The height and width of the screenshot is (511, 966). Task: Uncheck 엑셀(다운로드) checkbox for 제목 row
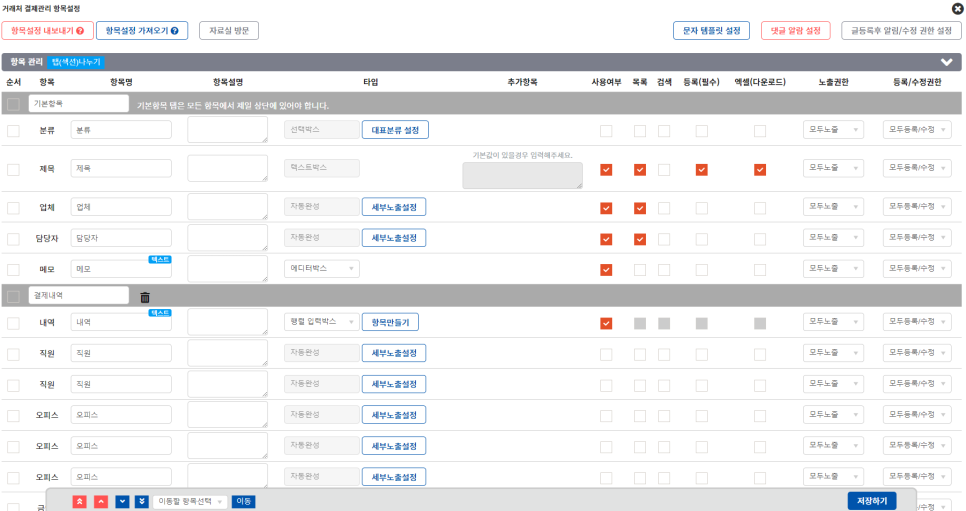point(760,170)
